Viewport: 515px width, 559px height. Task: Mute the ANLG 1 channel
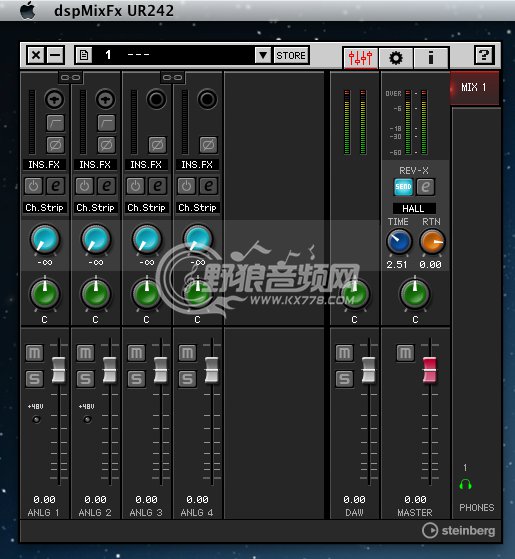(34, 353)
